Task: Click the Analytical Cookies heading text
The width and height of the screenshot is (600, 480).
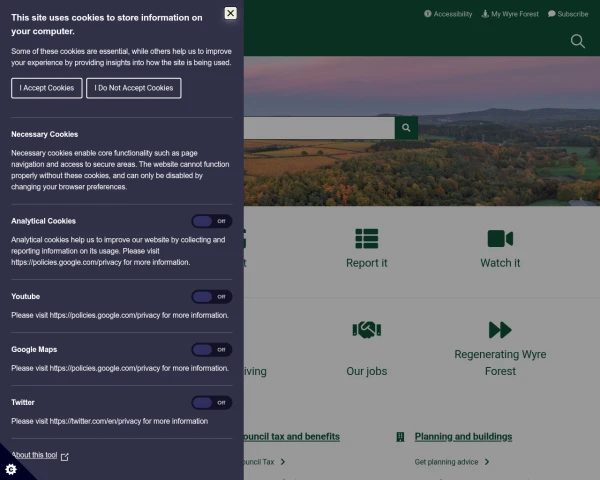Action: [x=43, y=221]
